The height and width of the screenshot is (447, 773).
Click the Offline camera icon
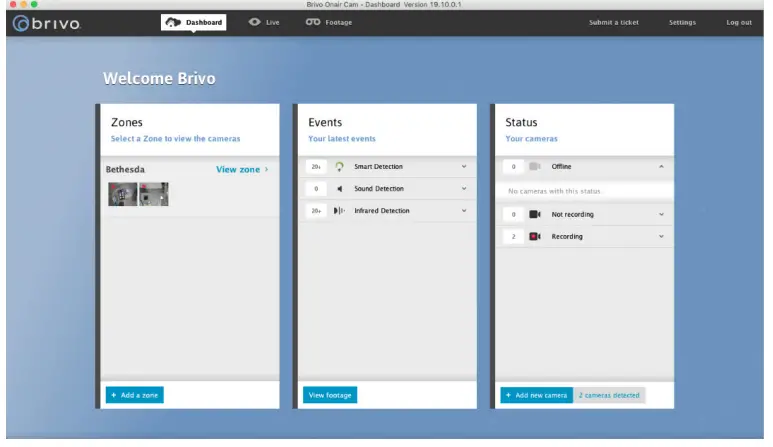(535, 167)
